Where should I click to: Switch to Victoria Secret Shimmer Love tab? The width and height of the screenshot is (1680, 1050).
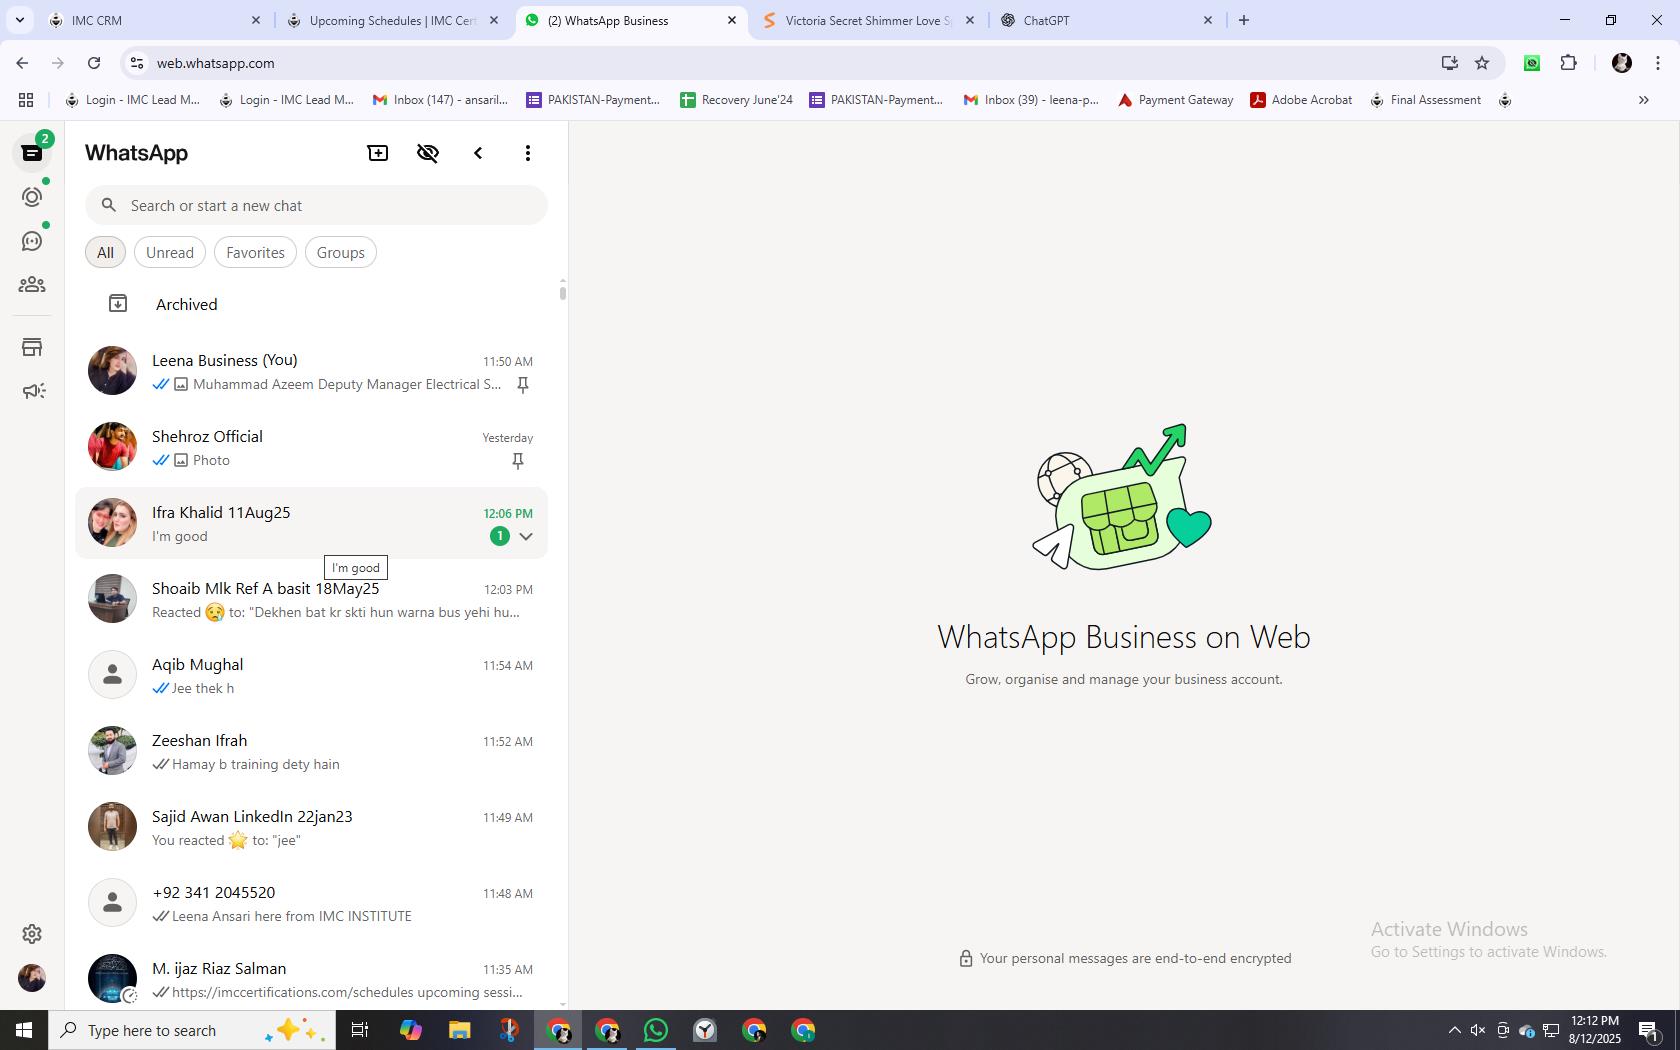click(868, 20)
